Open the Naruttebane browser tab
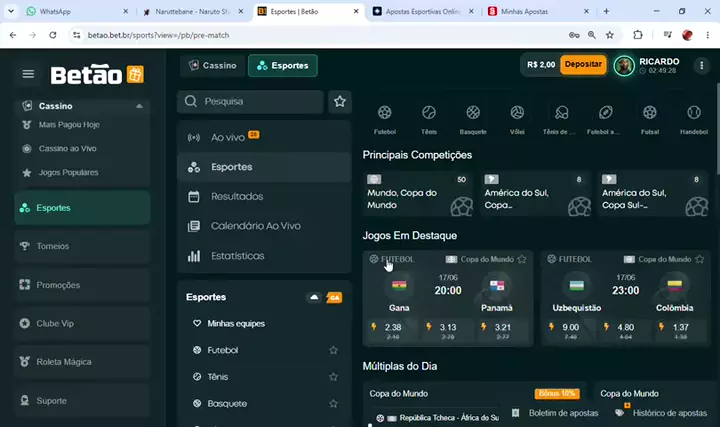Viewport: 720px width, 427px height. pos(193,11)
